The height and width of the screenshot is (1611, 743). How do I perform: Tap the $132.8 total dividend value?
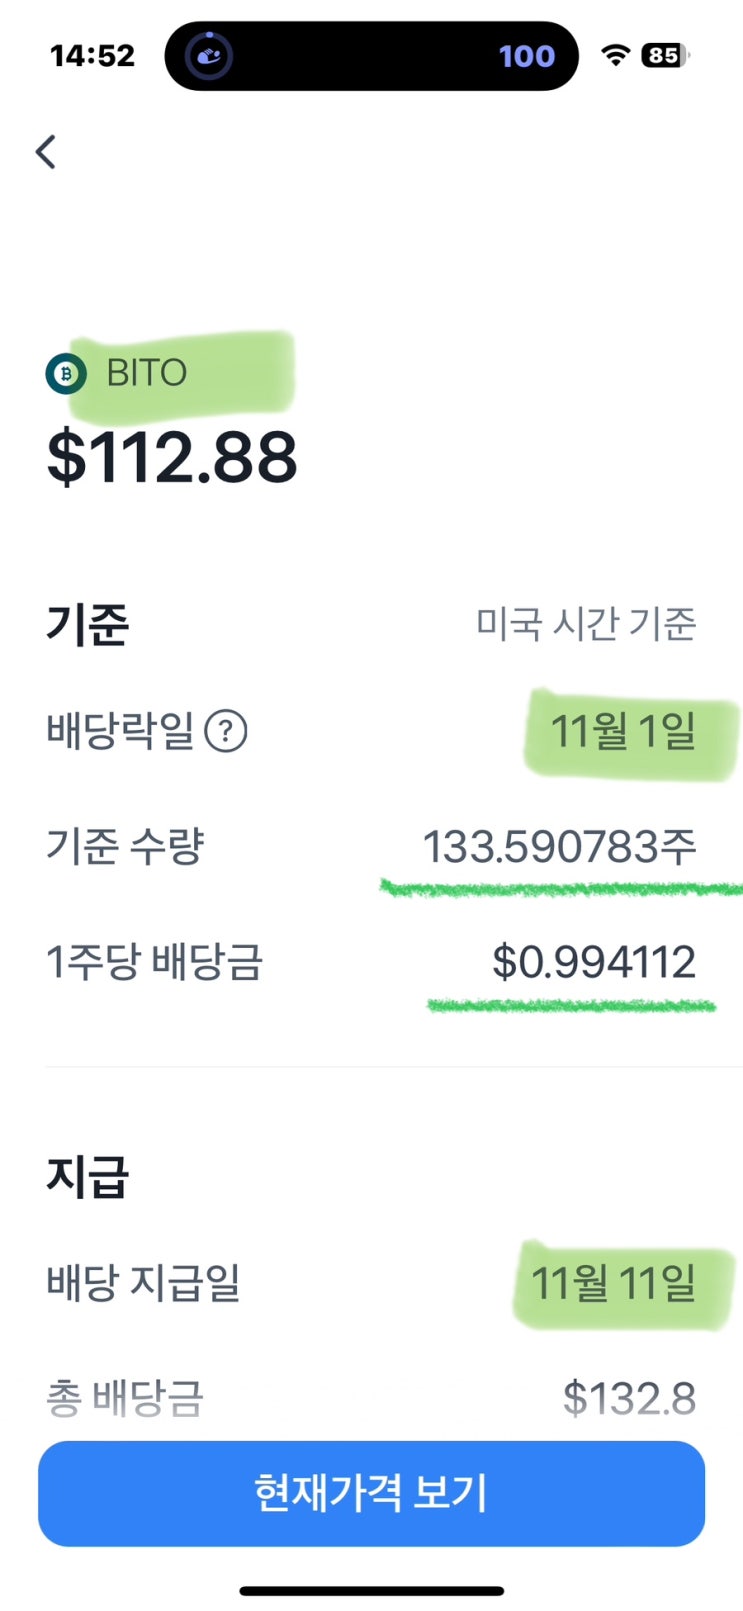click(629, 1398)
